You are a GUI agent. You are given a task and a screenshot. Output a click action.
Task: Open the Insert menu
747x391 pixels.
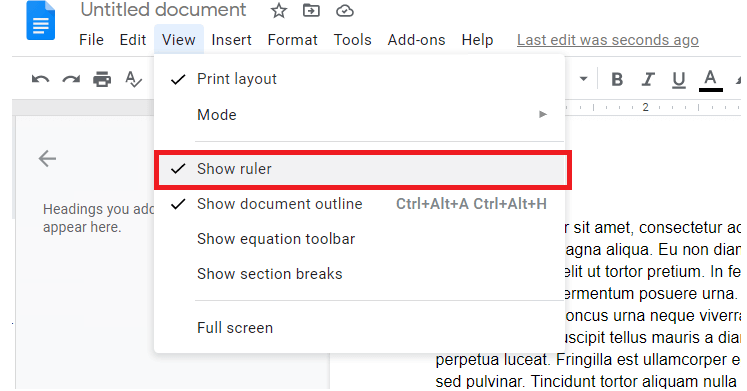(232, 40)
